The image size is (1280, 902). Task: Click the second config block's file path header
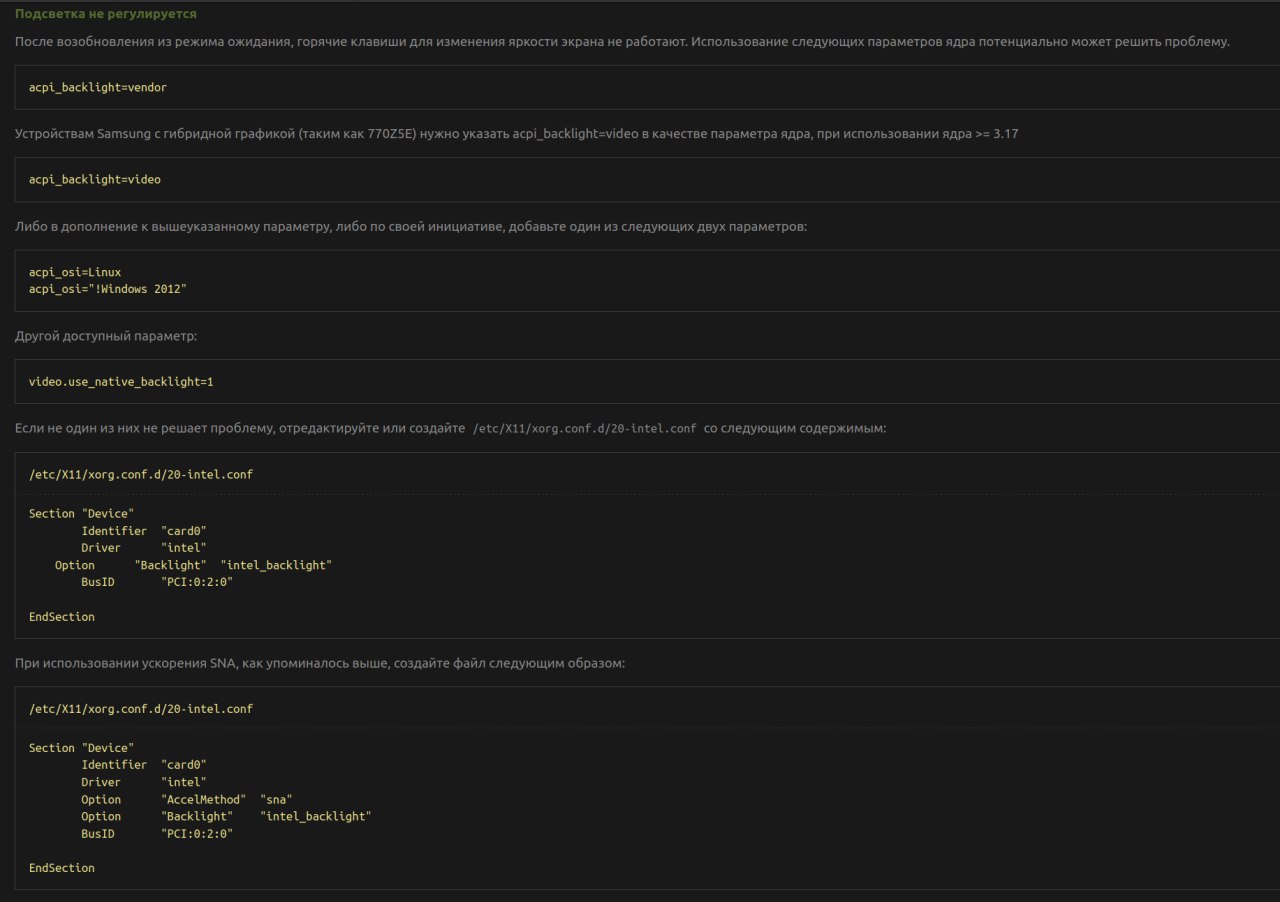tap(141, 709)
